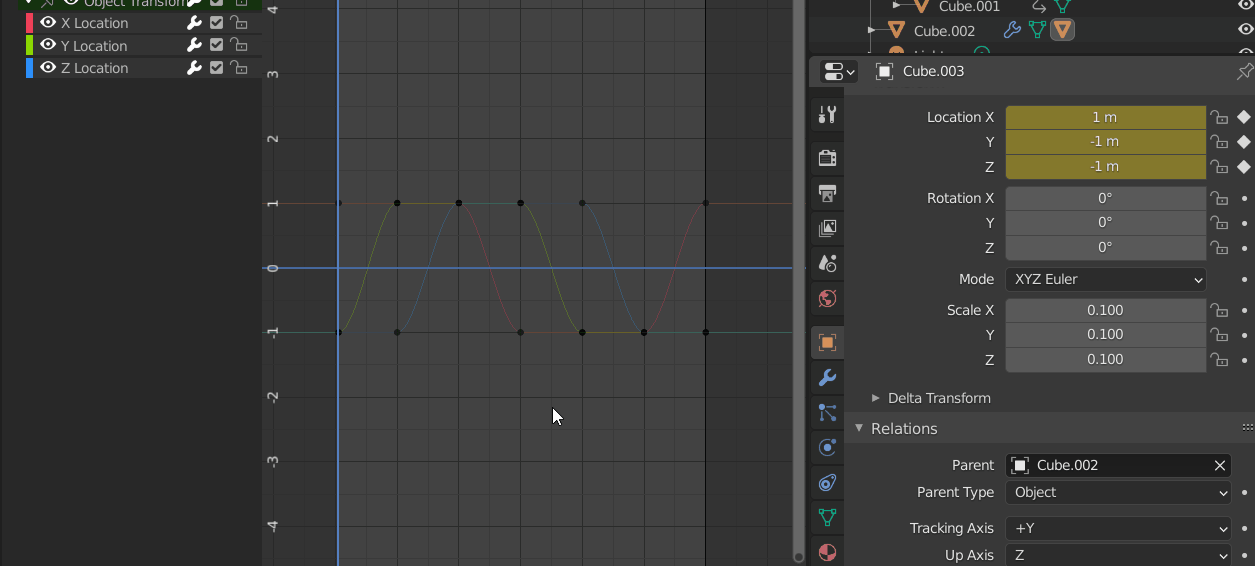
Task: Click the Location Z keyframe diamond
Action: [1244, 167]
